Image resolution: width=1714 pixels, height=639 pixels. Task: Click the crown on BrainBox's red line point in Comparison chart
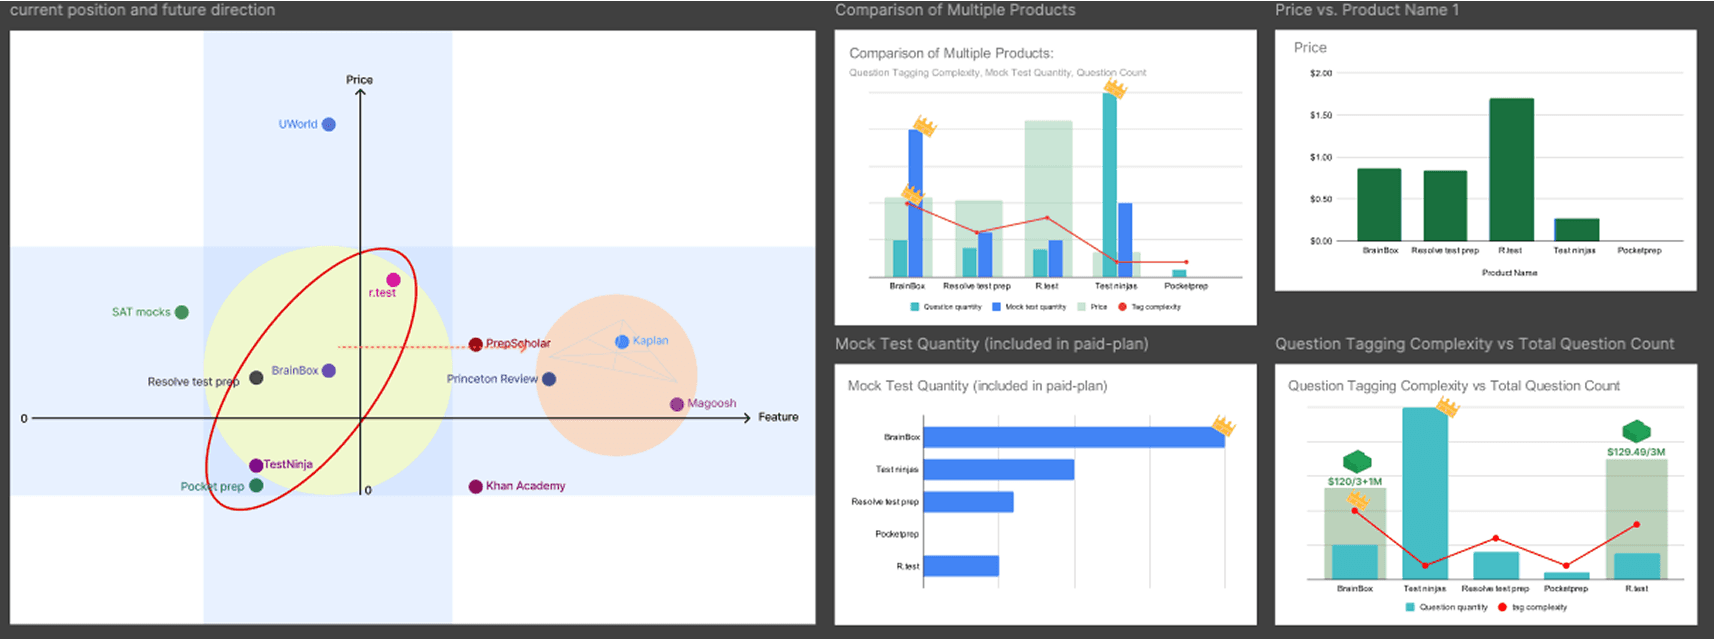tap(912, 194)
